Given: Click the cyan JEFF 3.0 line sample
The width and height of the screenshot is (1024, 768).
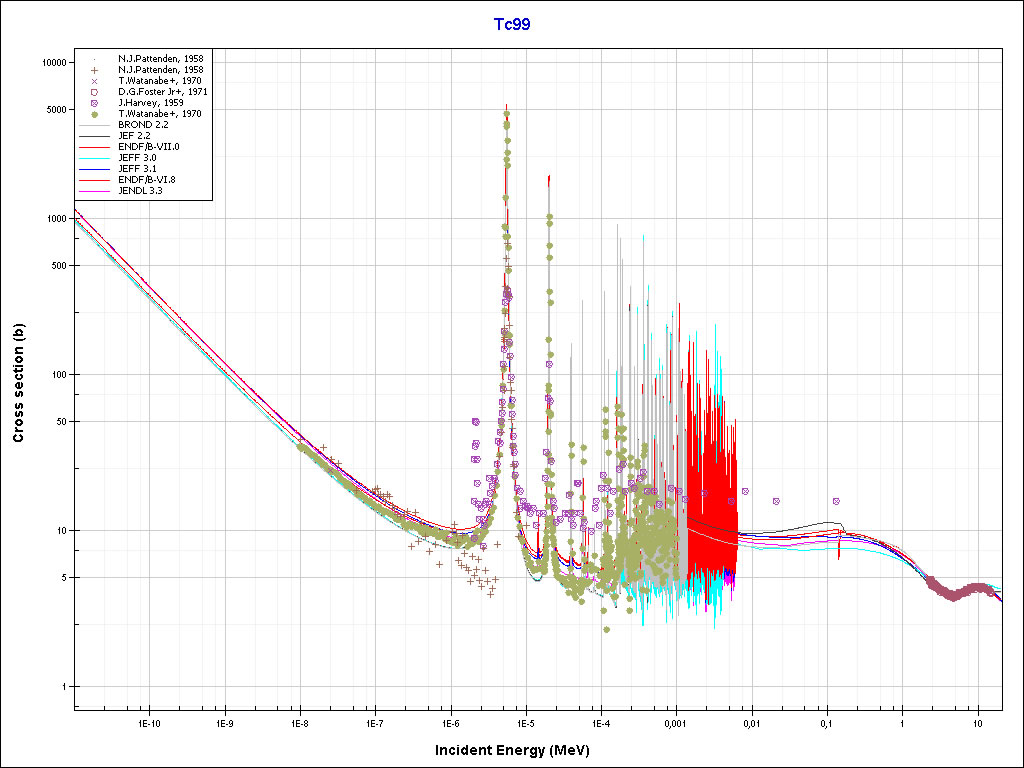Looking at the screenshot, I should [94, 158].
